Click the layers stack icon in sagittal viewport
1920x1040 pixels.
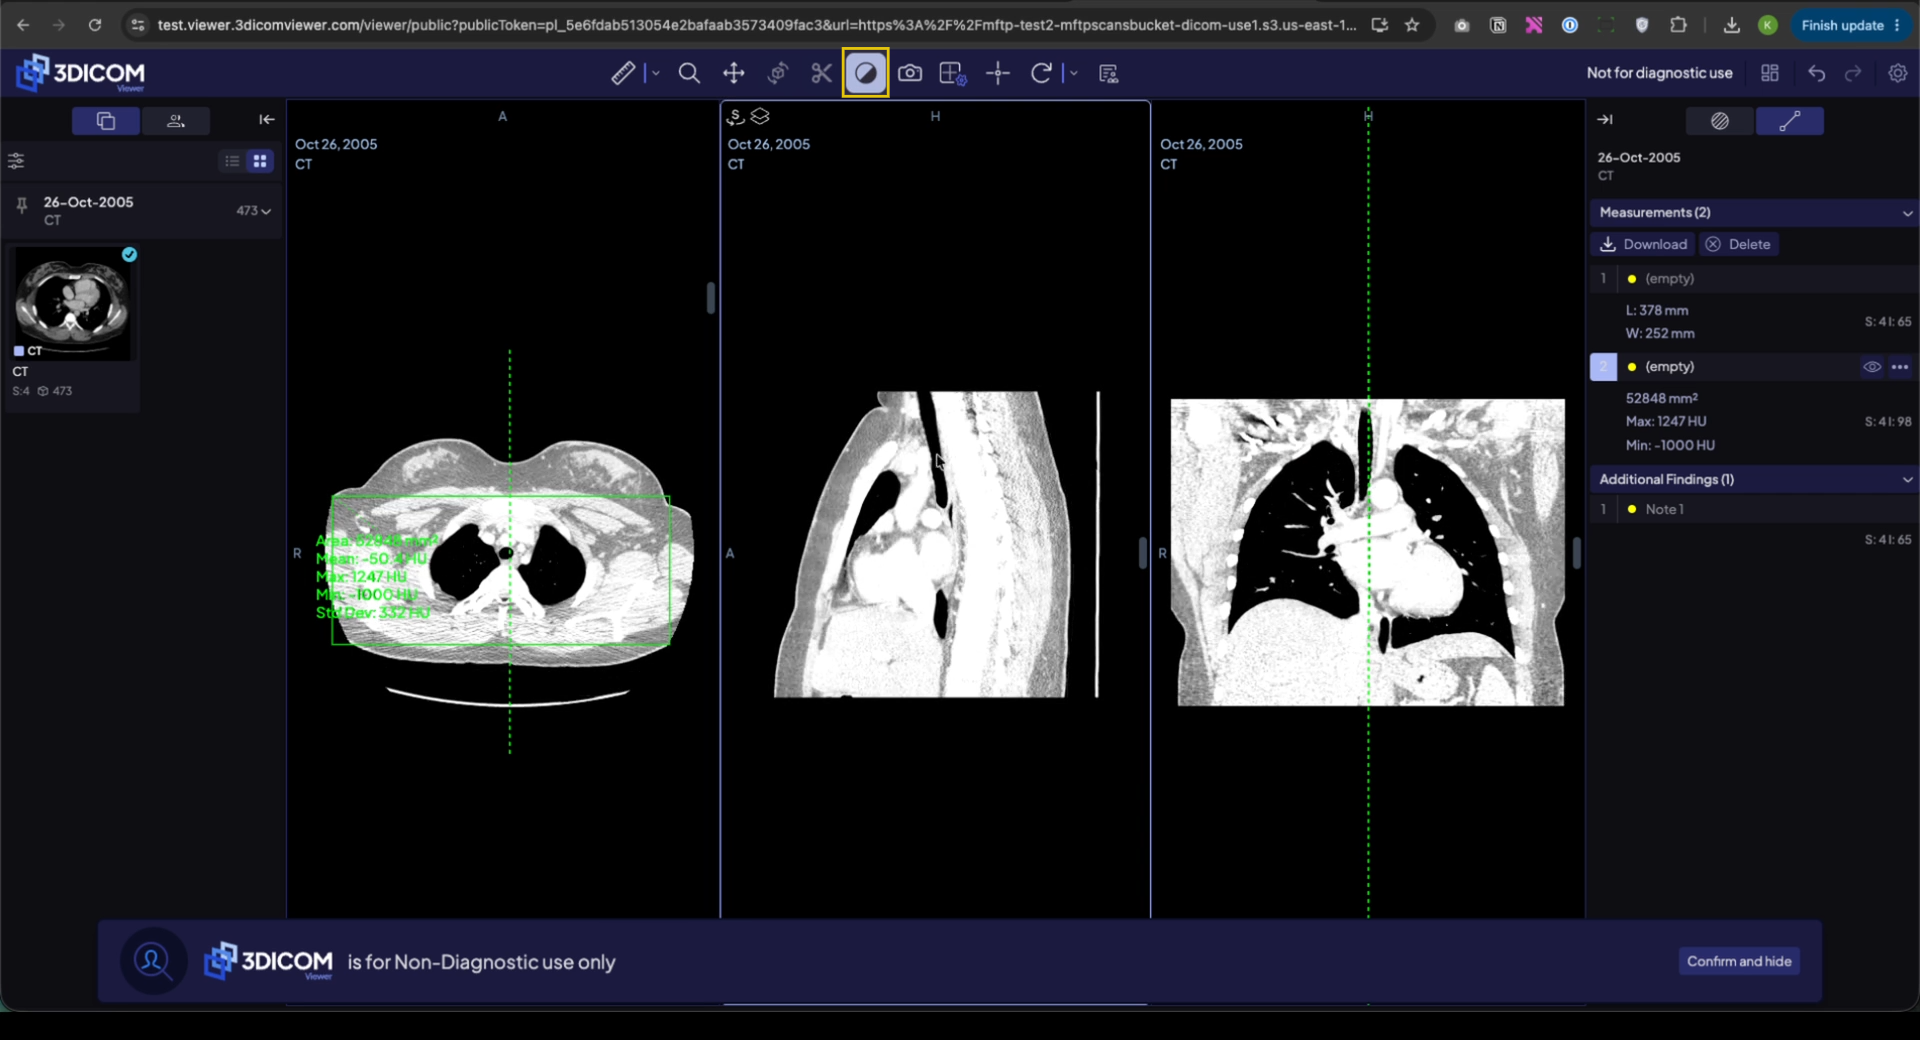click(x=760, y=117)
